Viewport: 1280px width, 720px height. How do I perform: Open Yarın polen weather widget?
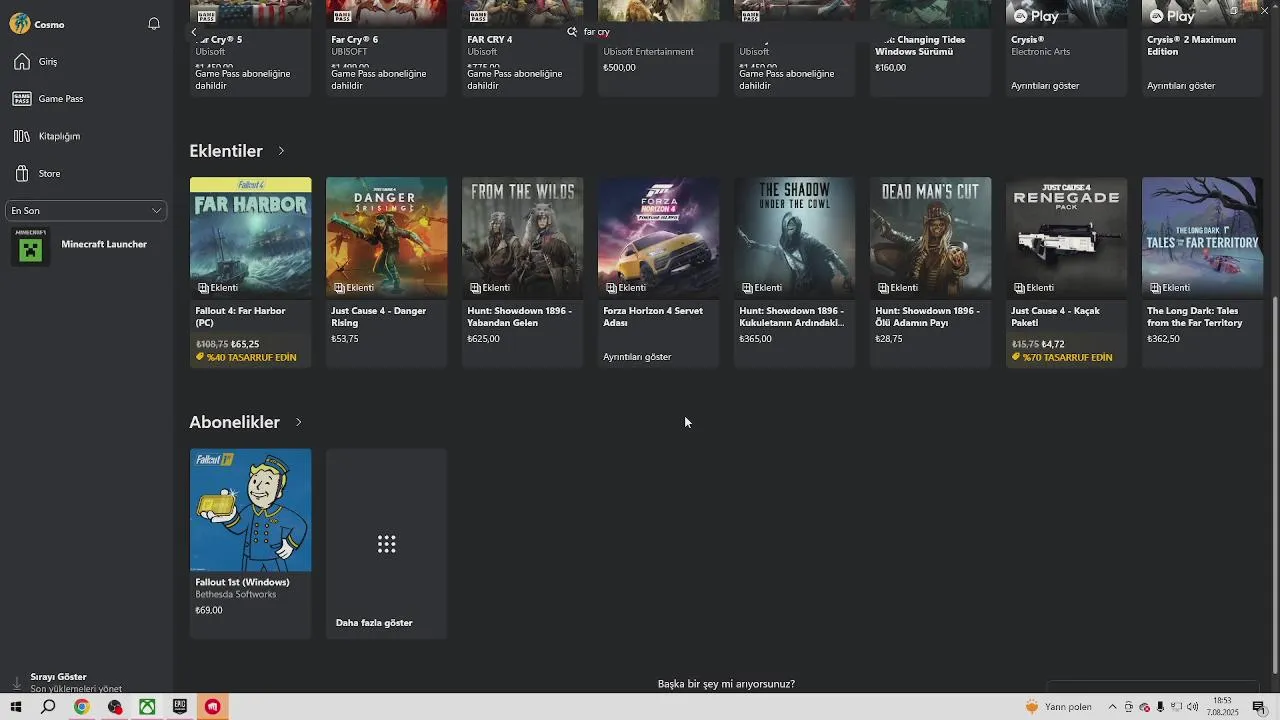point(1058,707)
